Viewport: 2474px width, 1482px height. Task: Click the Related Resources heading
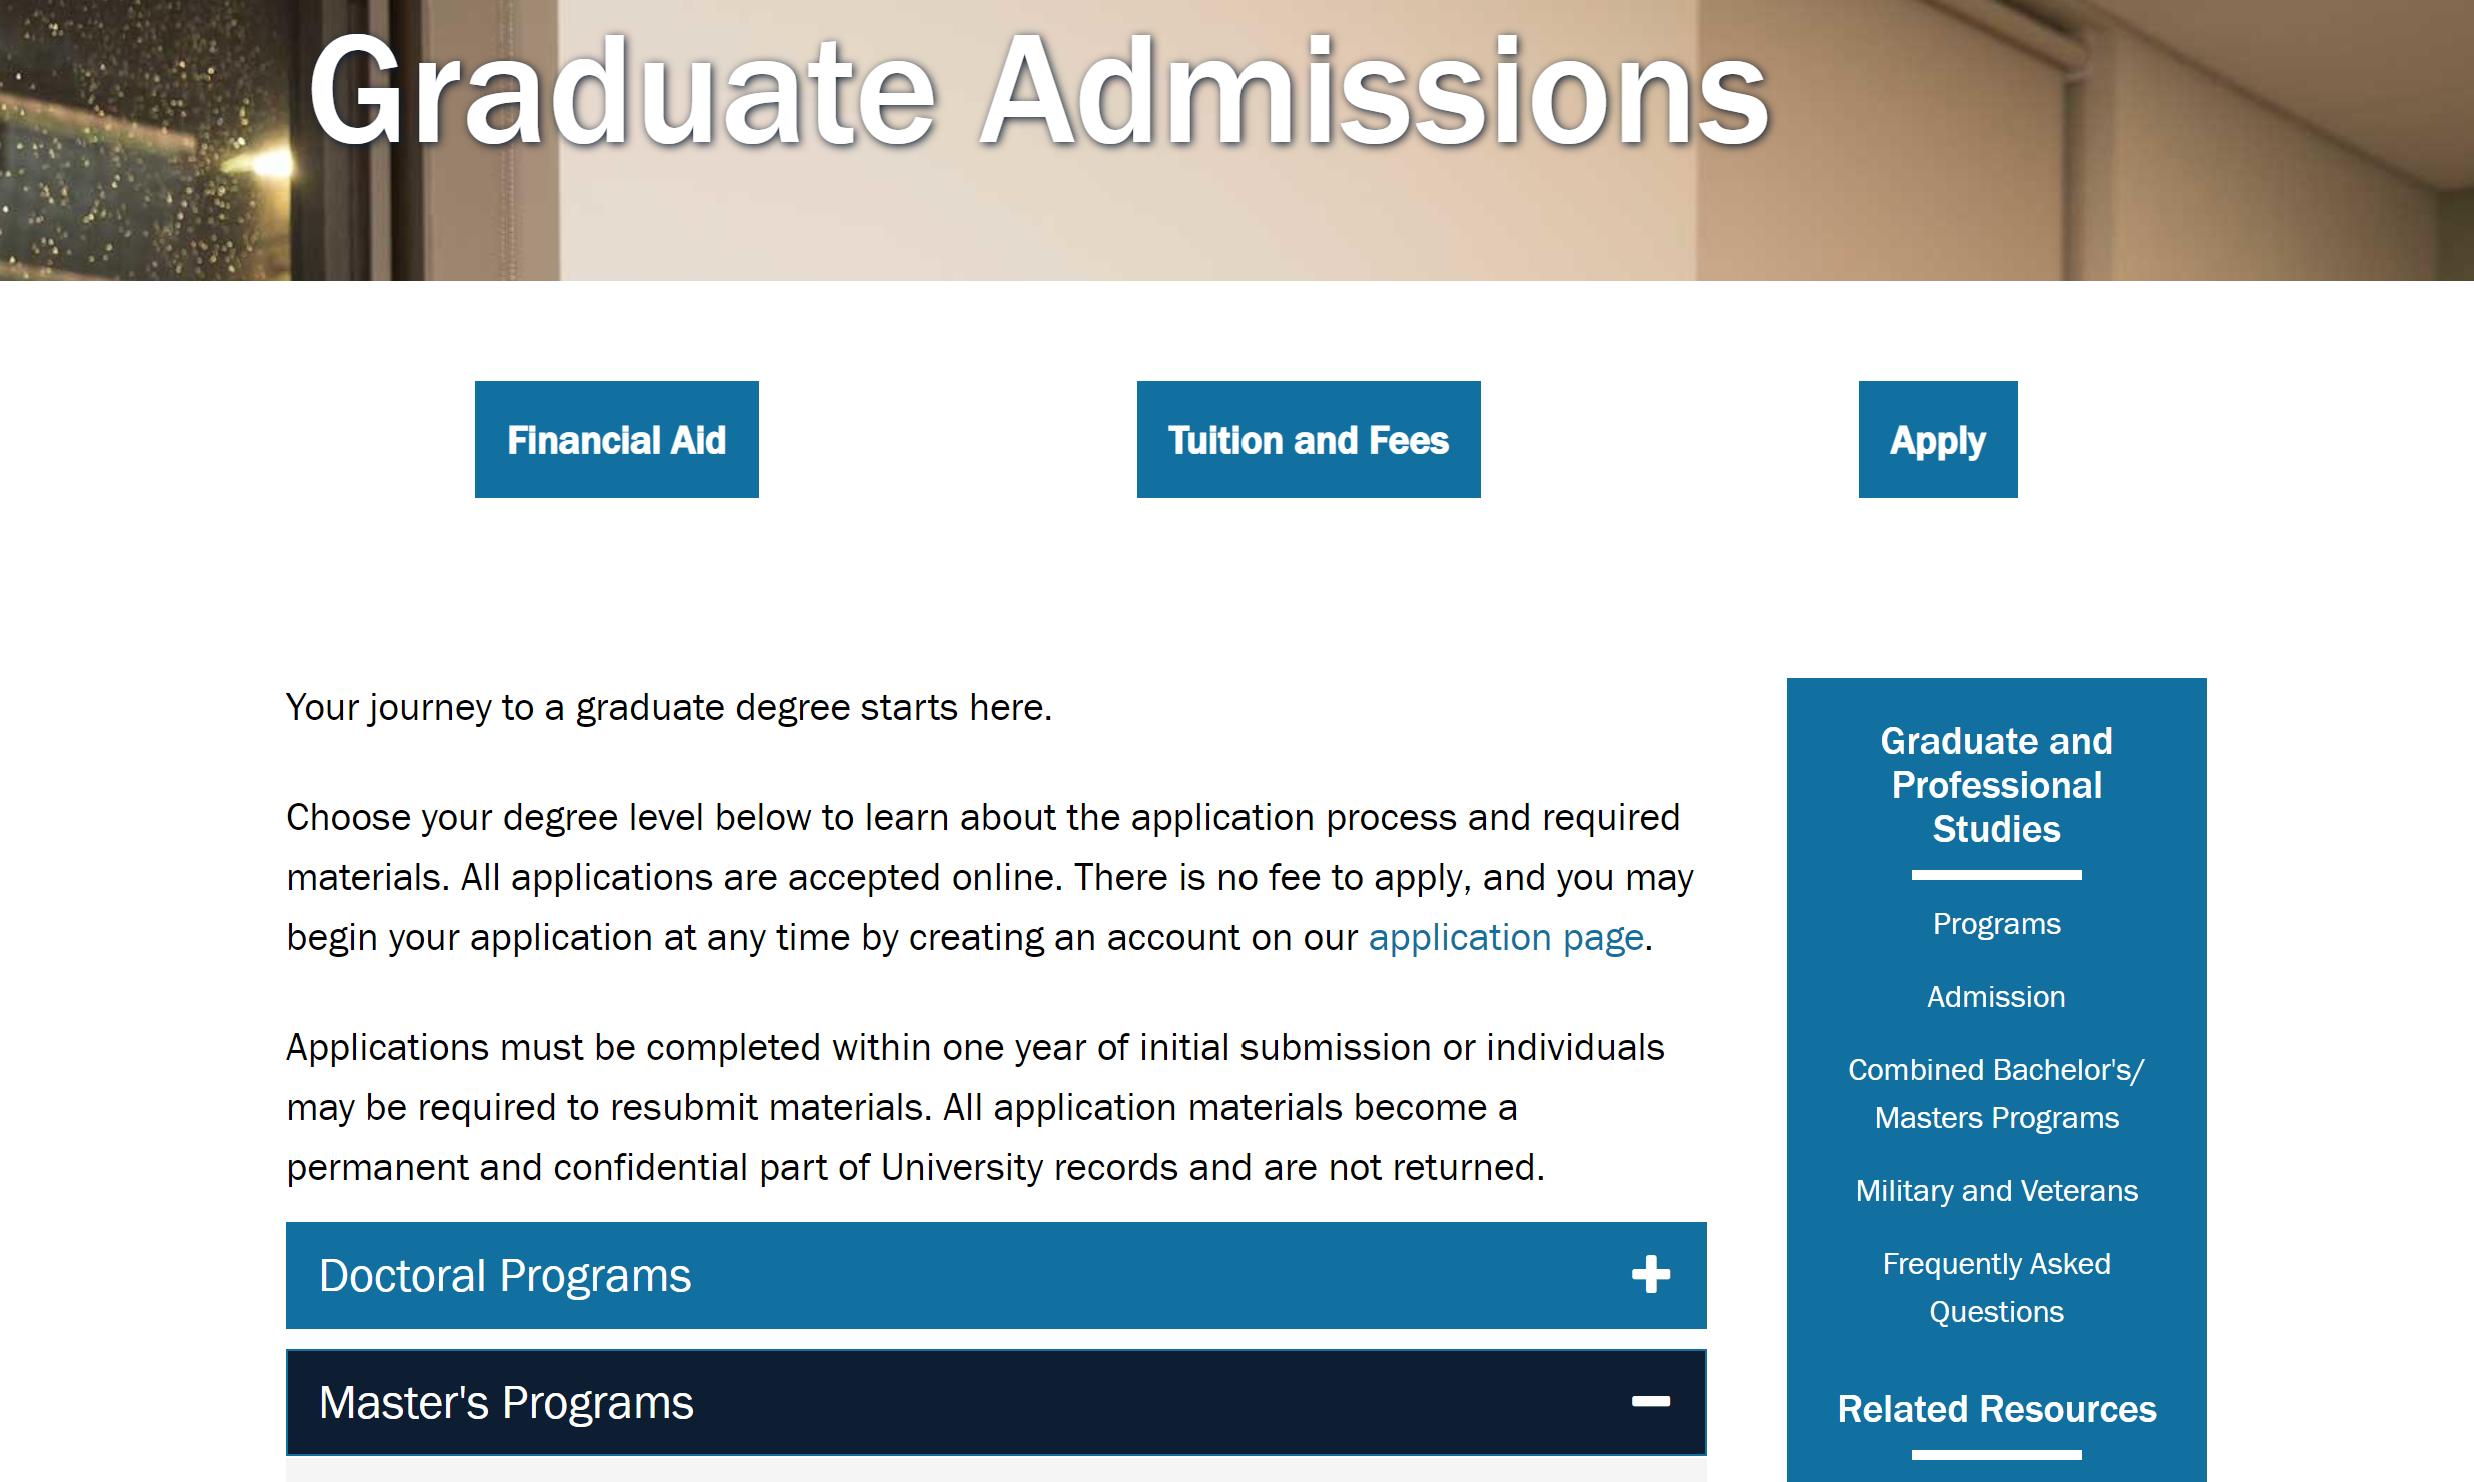1996,1409
